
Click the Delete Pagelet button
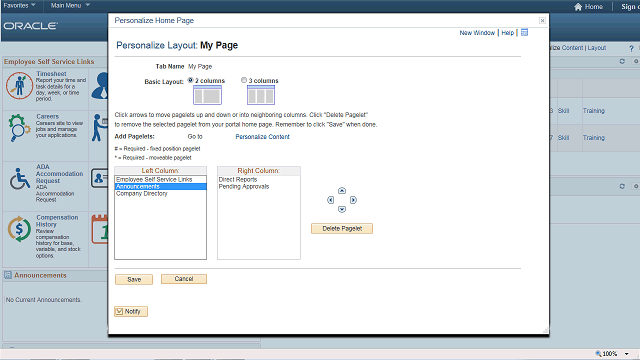342,229
